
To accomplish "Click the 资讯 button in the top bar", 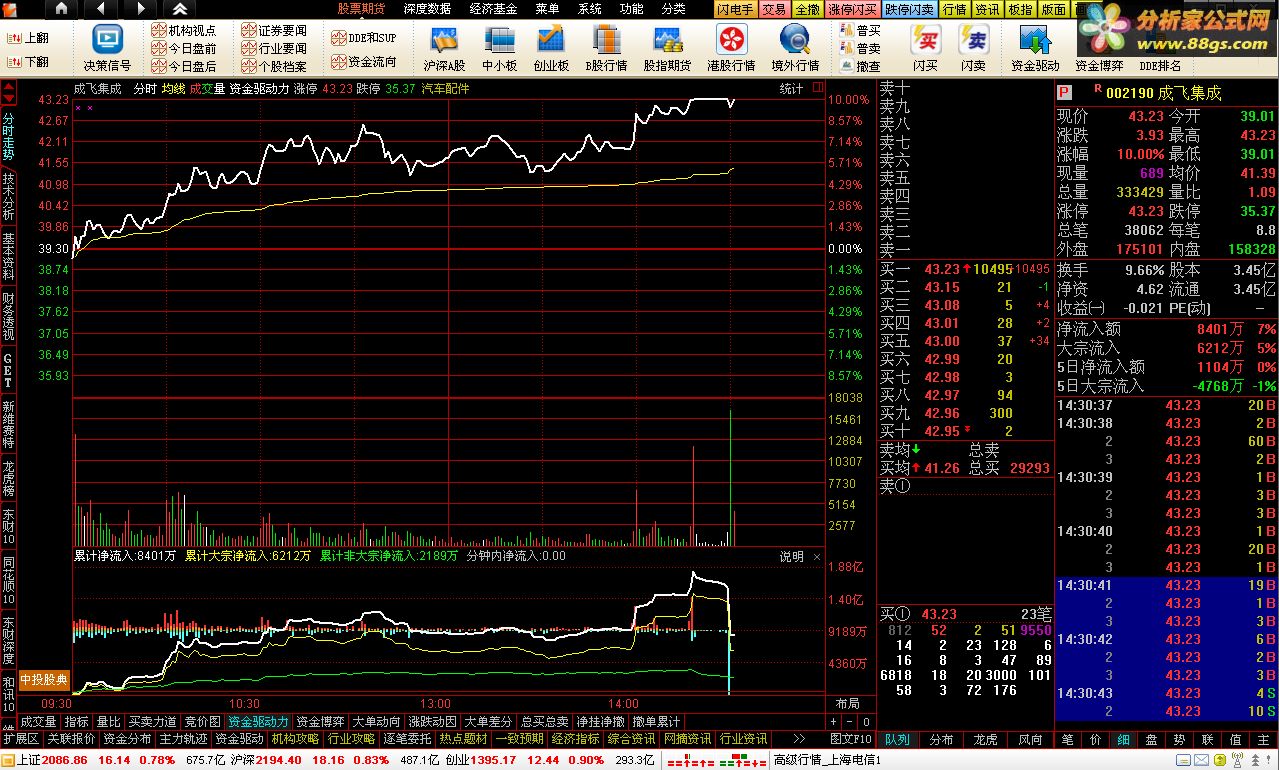I will (x=987, y=9).
